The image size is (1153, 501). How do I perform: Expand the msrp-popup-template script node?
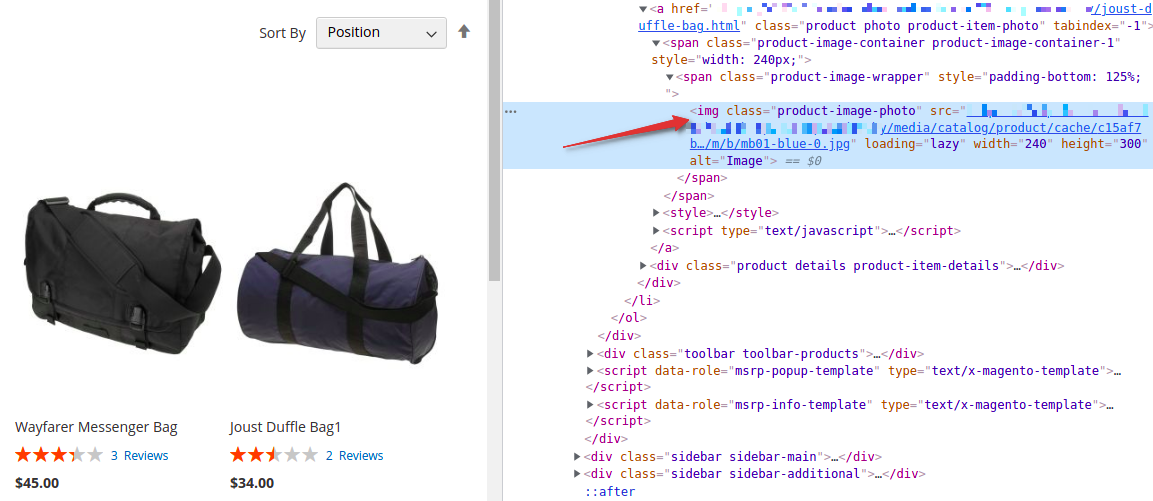590,370
